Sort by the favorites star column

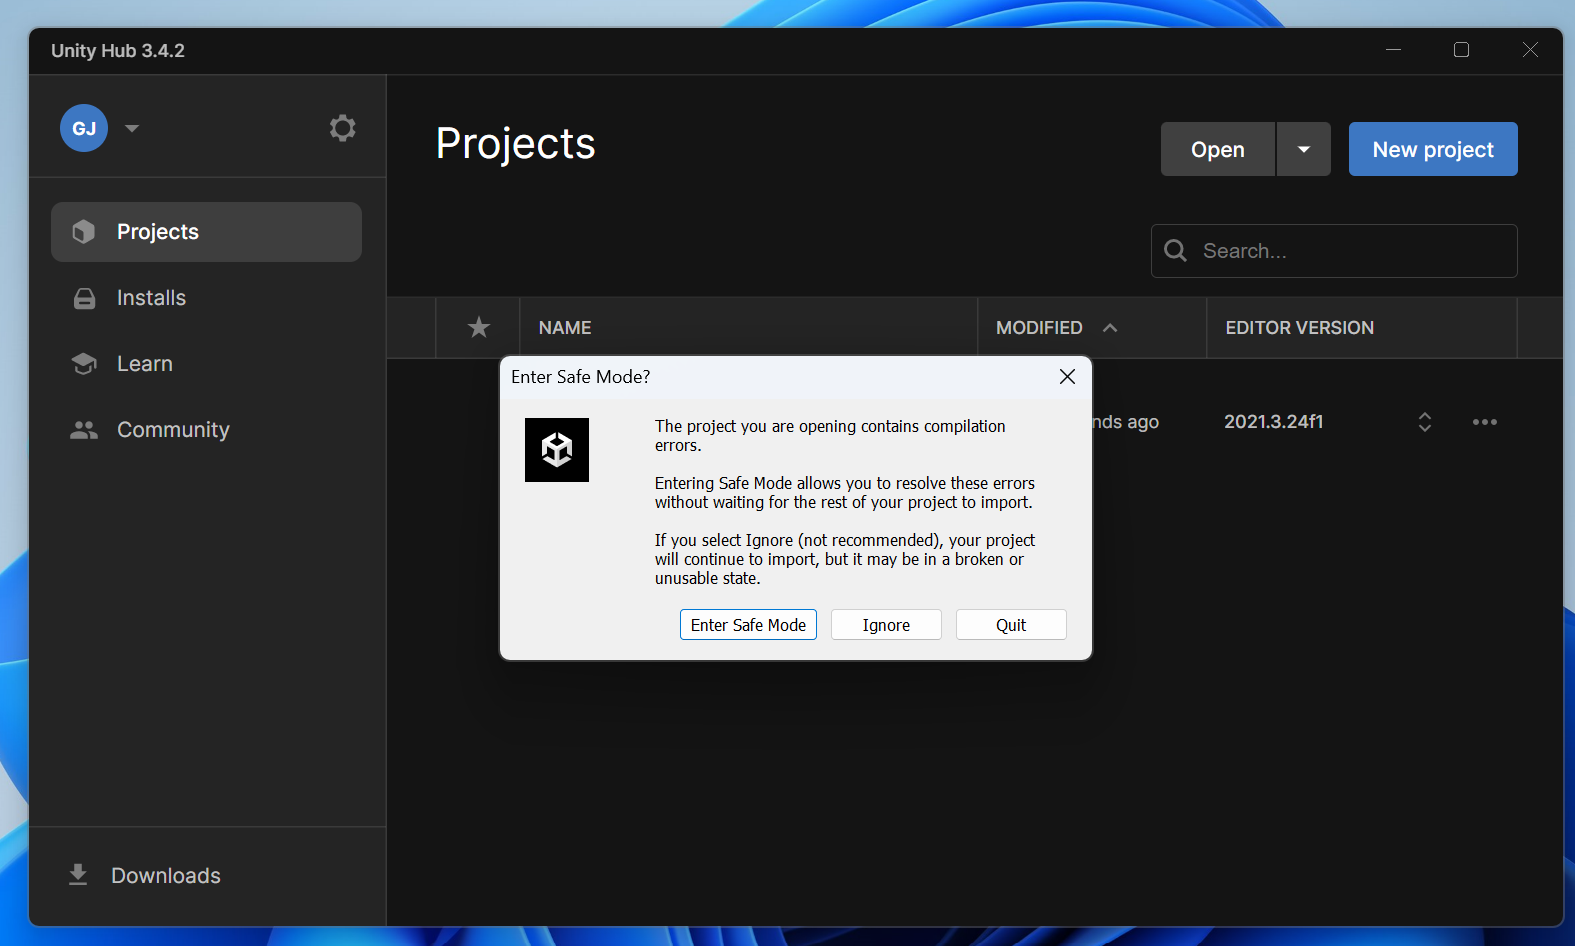(x=479, y=327)
